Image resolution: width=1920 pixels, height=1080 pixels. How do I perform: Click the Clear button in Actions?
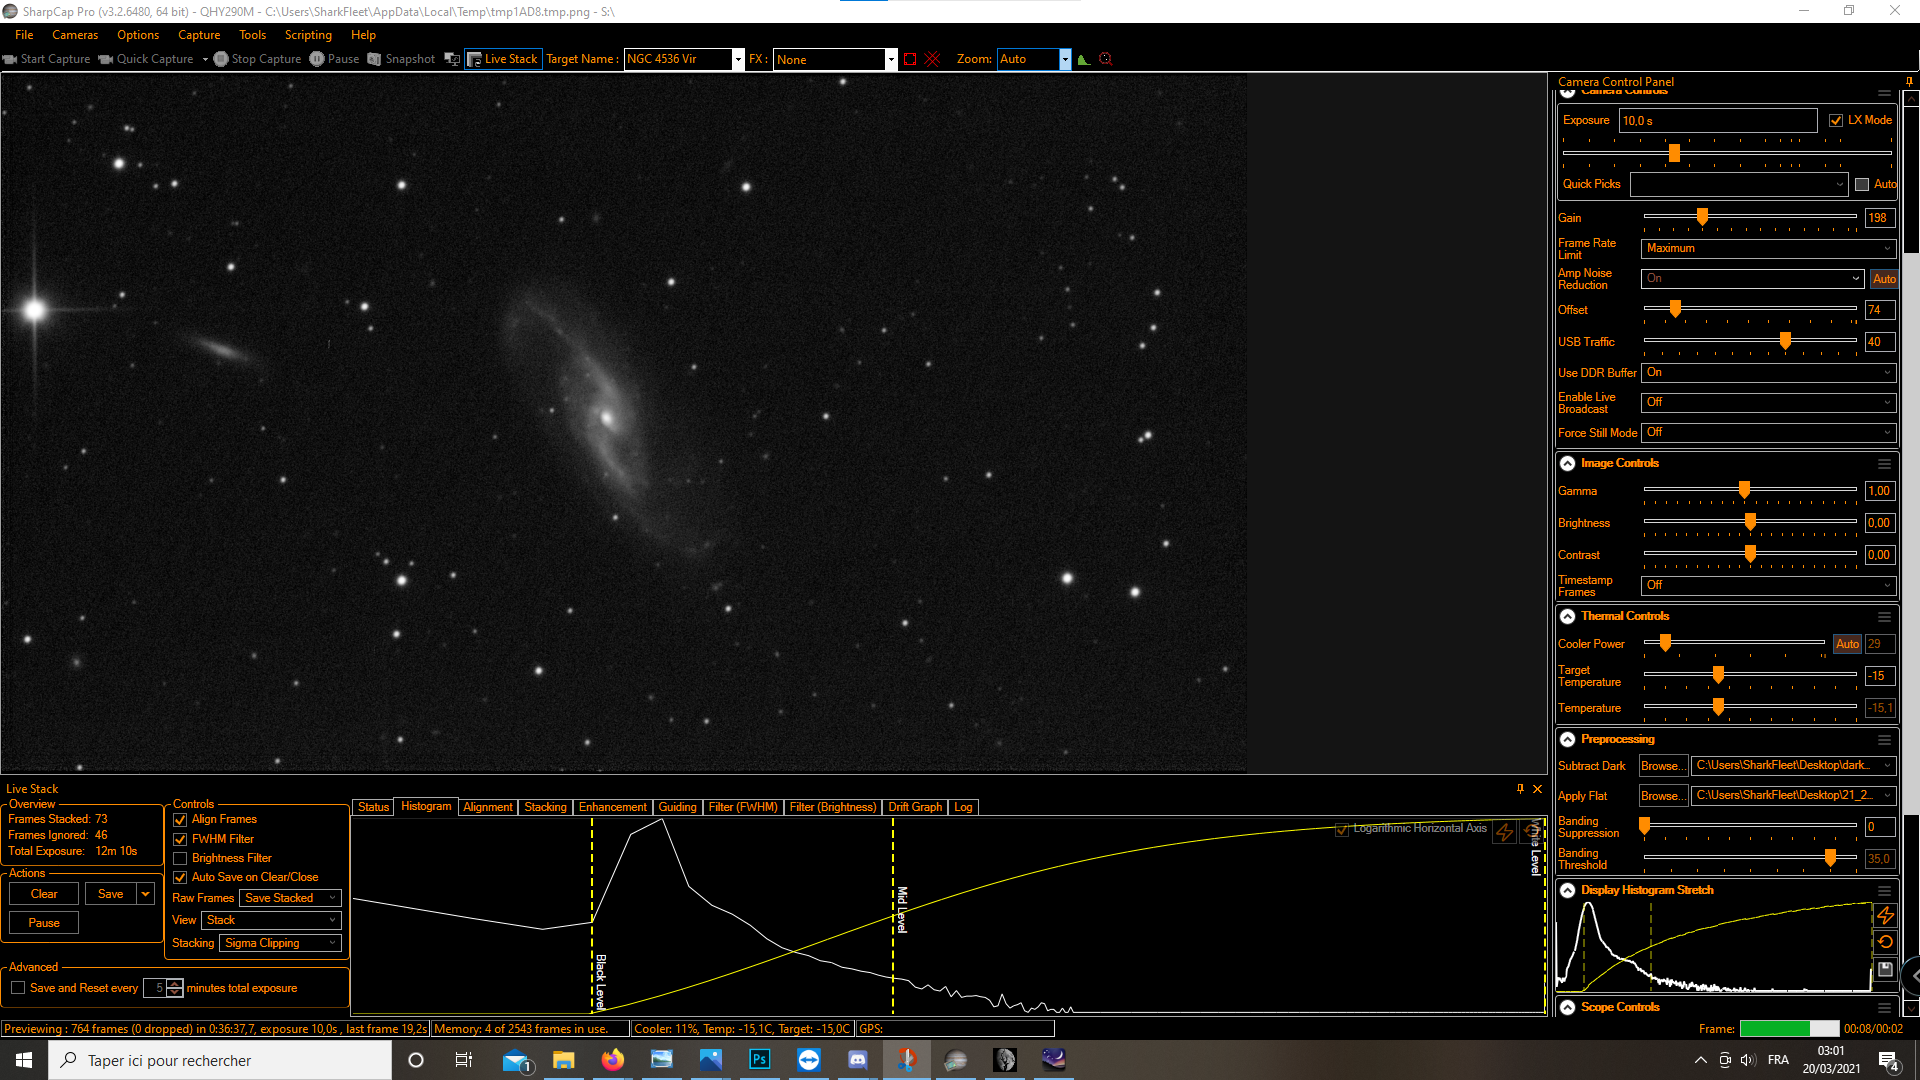click(44, 894)
